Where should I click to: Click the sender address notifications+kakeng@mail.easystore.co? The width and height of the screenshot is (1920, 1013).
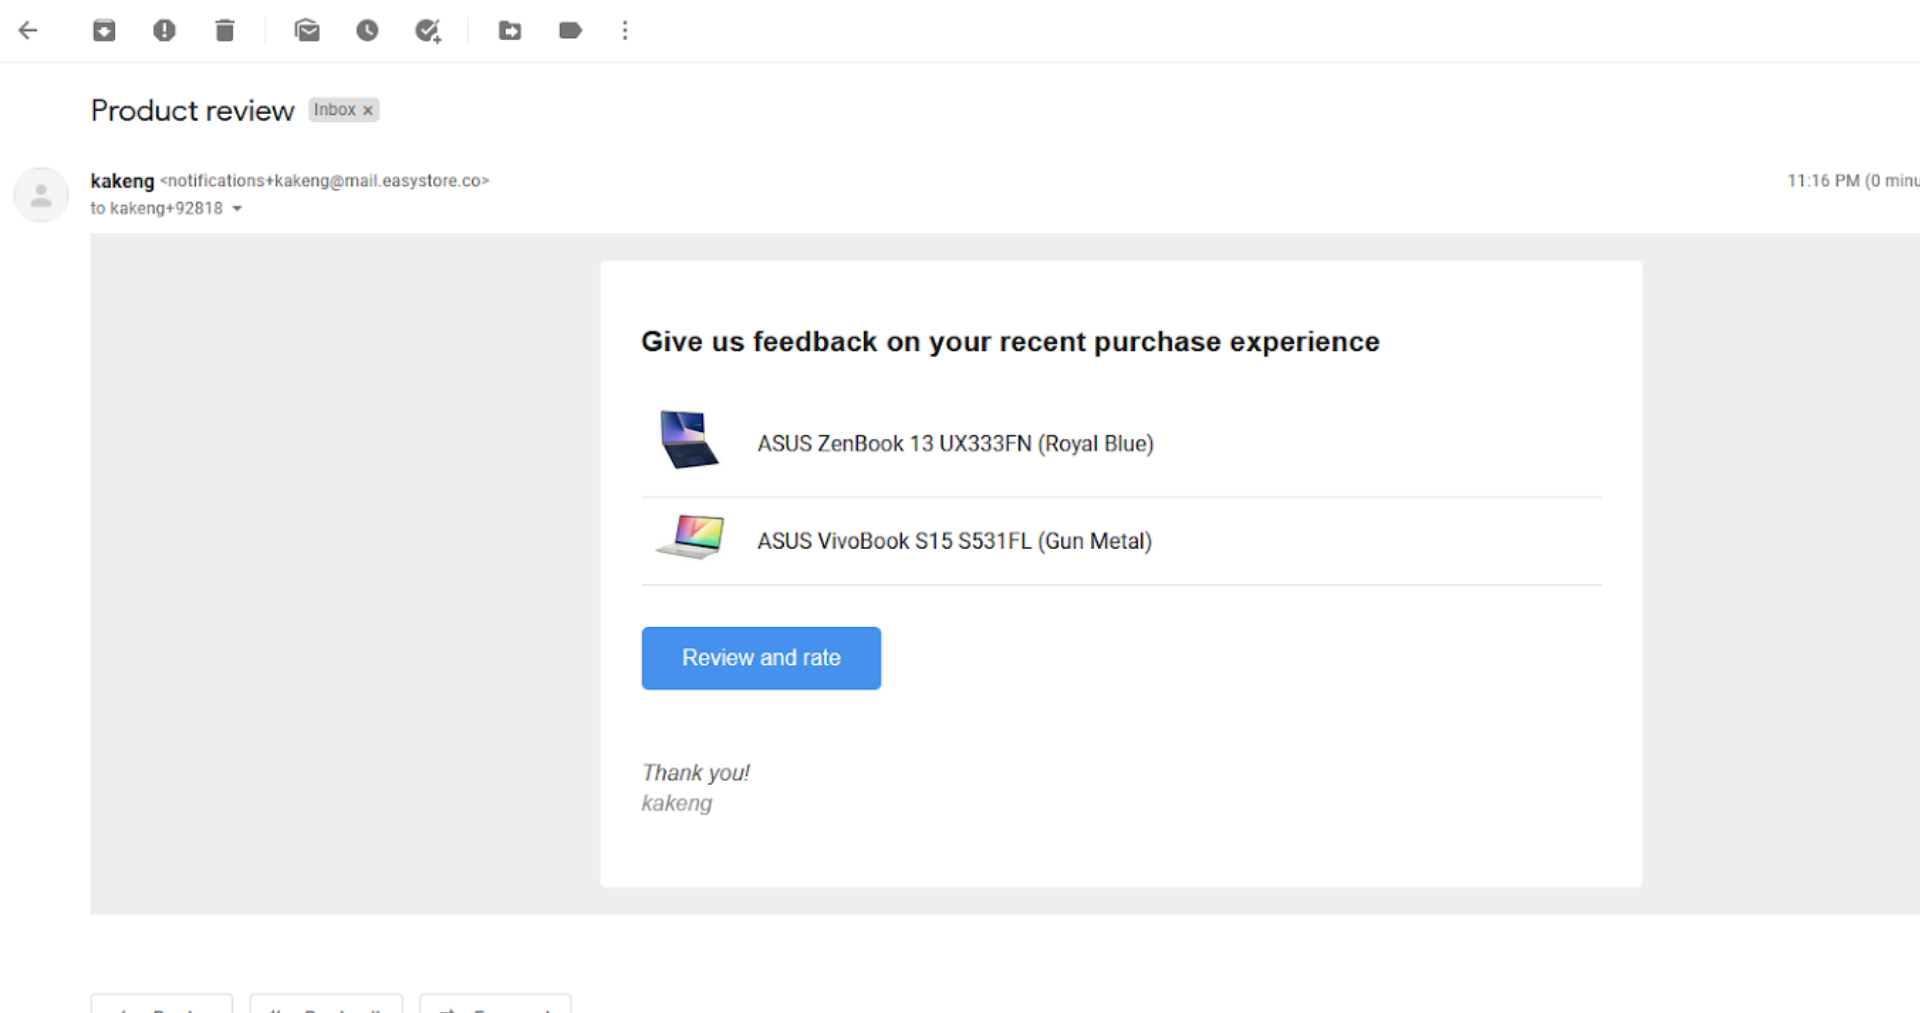click(324, 181)
